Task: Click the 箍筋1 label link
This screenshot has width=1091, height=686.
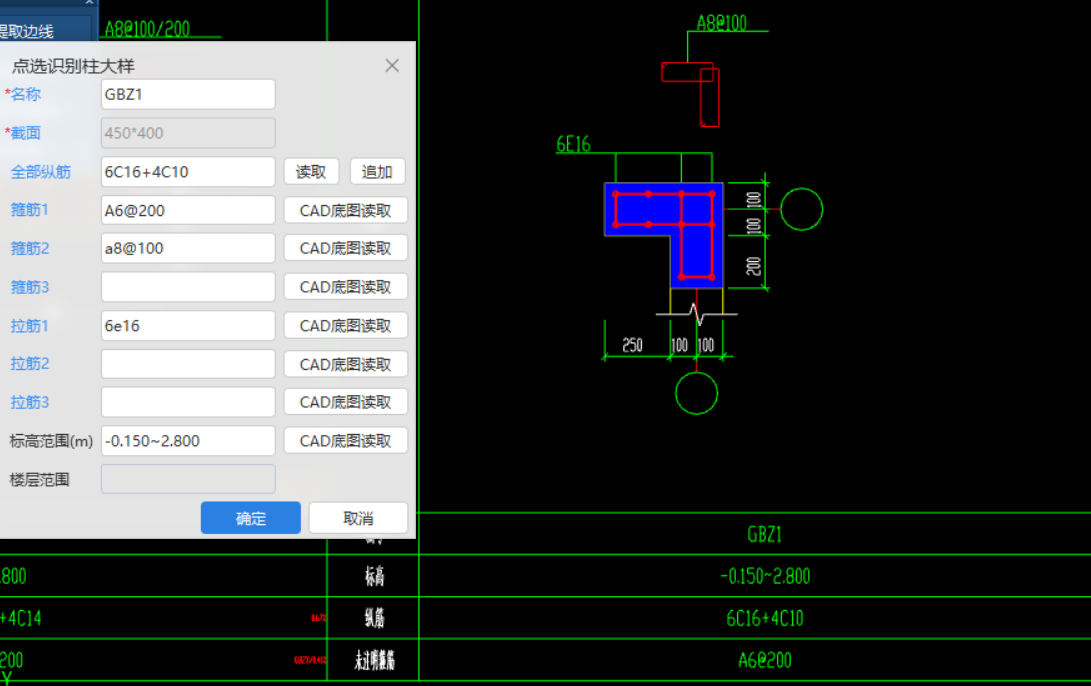Action: [x=29, y=209]
